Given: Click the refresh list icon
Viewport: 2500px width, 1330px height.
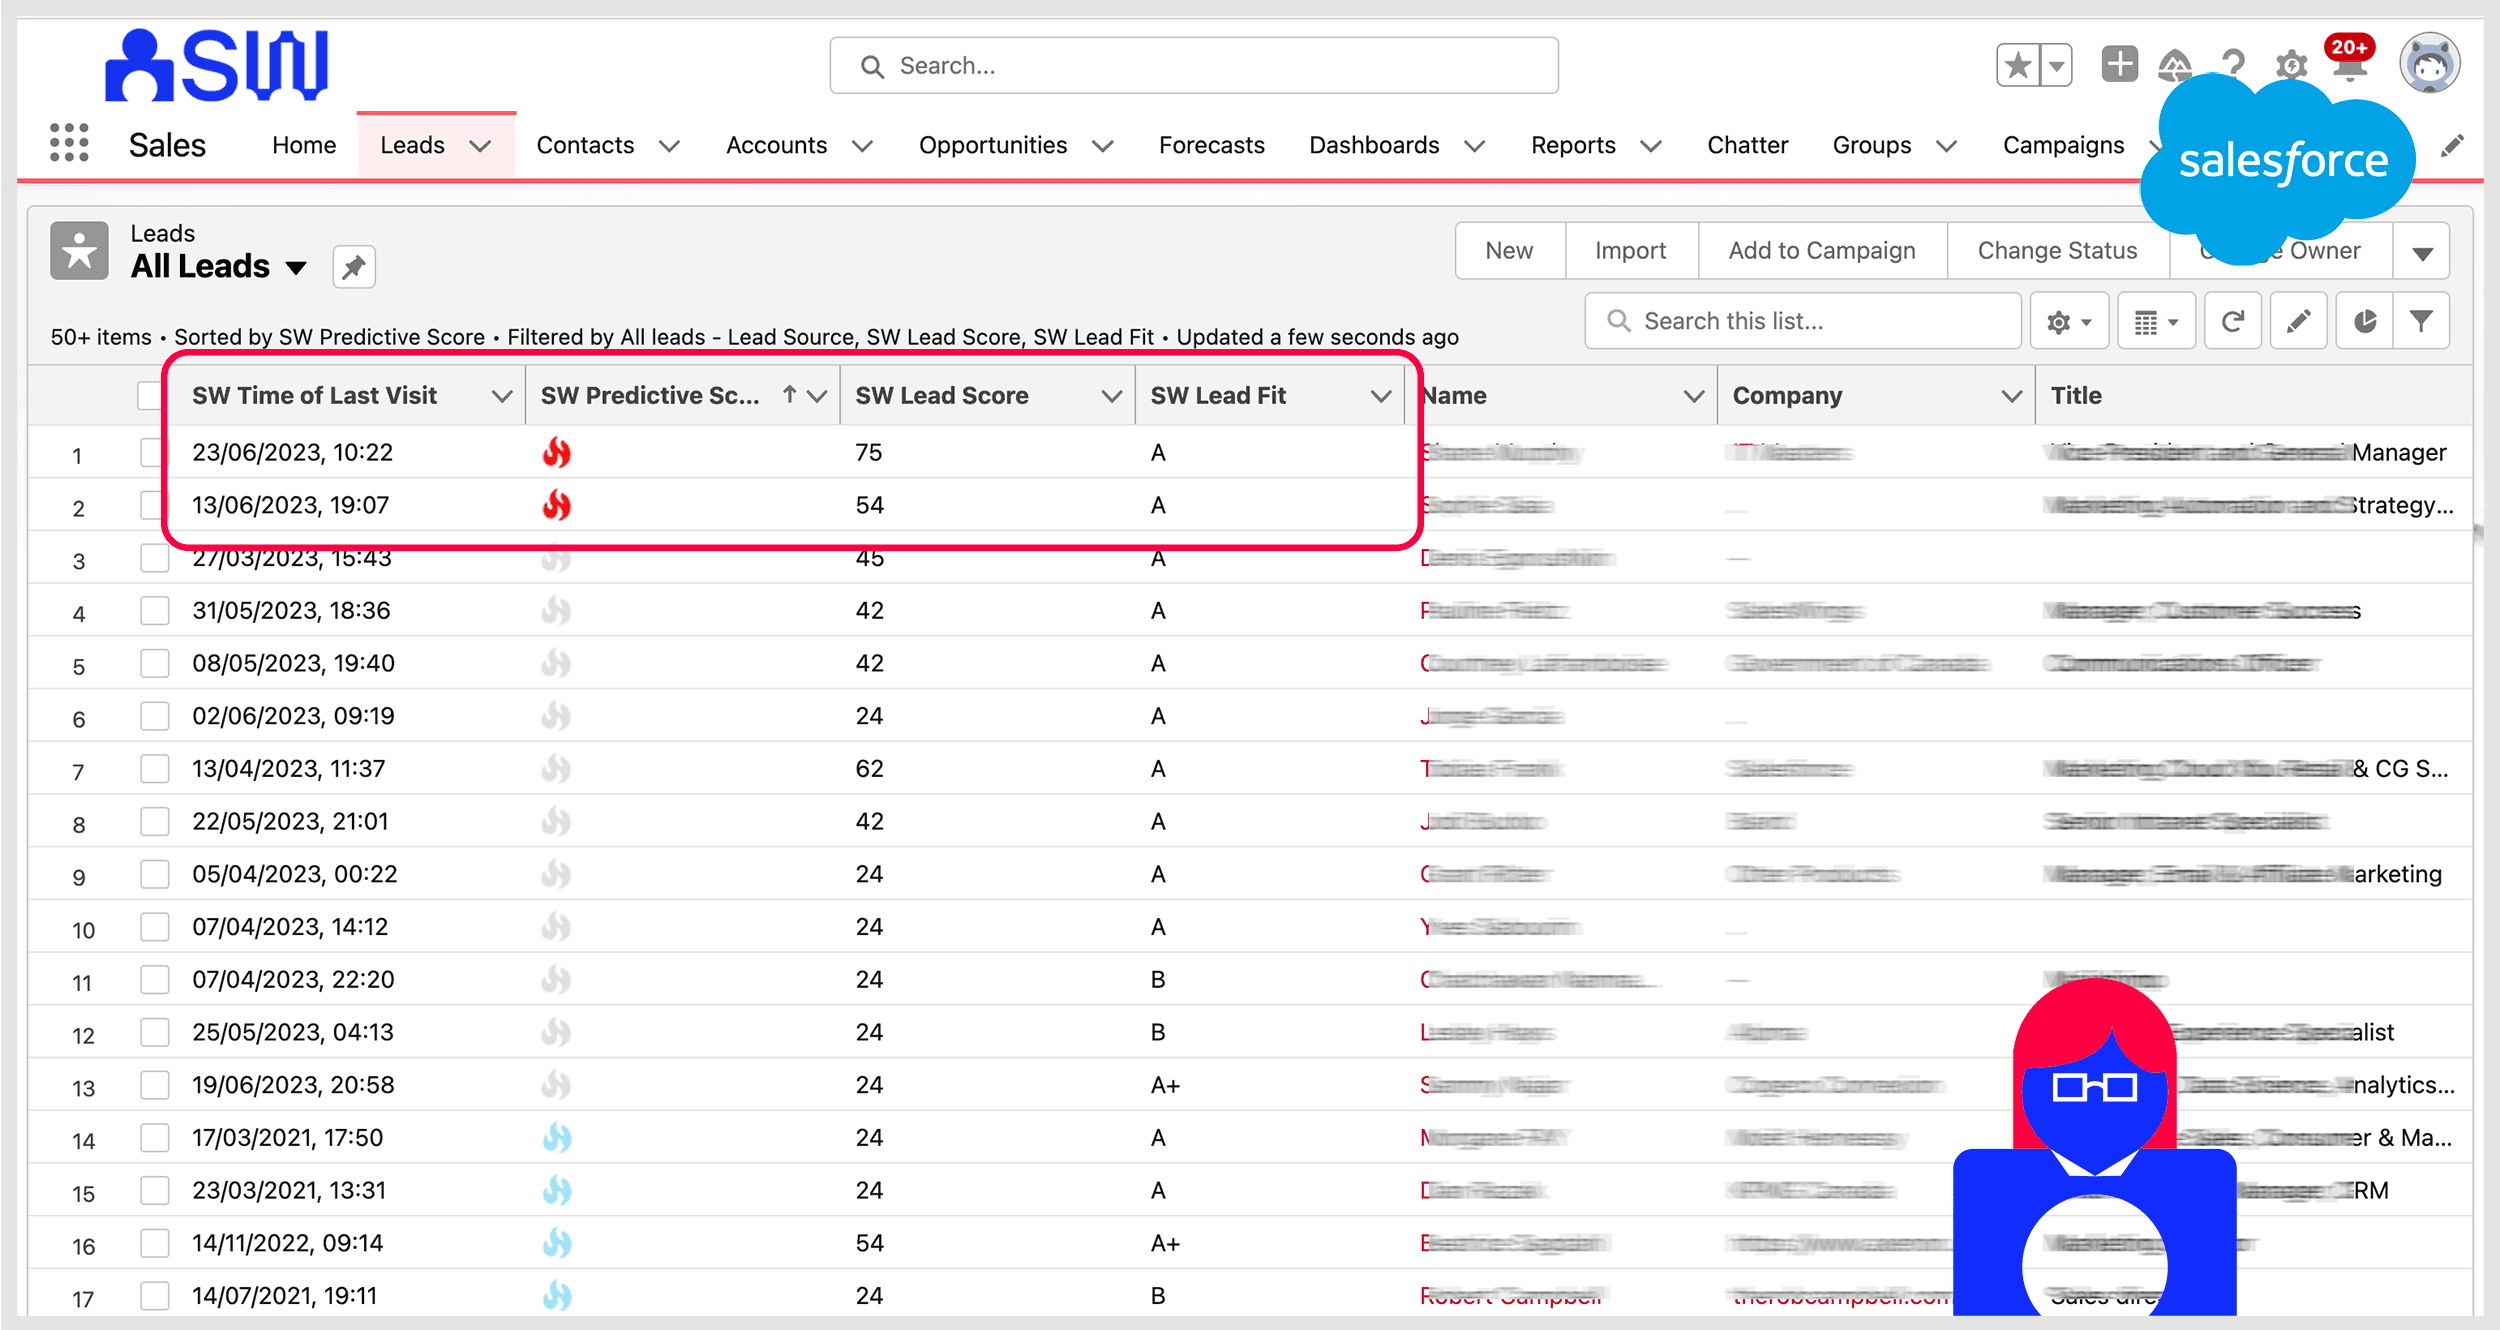Looking at the screenshot, I should [2232, 321].
